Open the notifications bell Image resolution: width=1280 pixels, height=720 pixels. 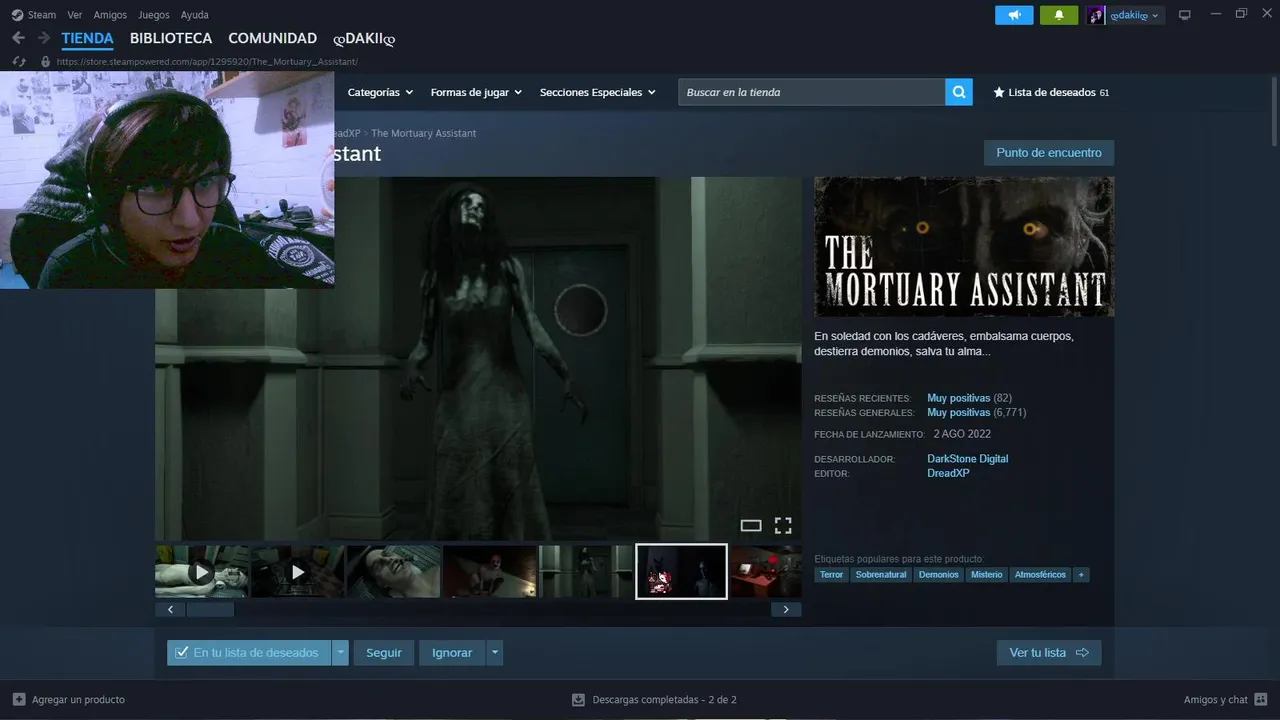tap(1059, 15)
